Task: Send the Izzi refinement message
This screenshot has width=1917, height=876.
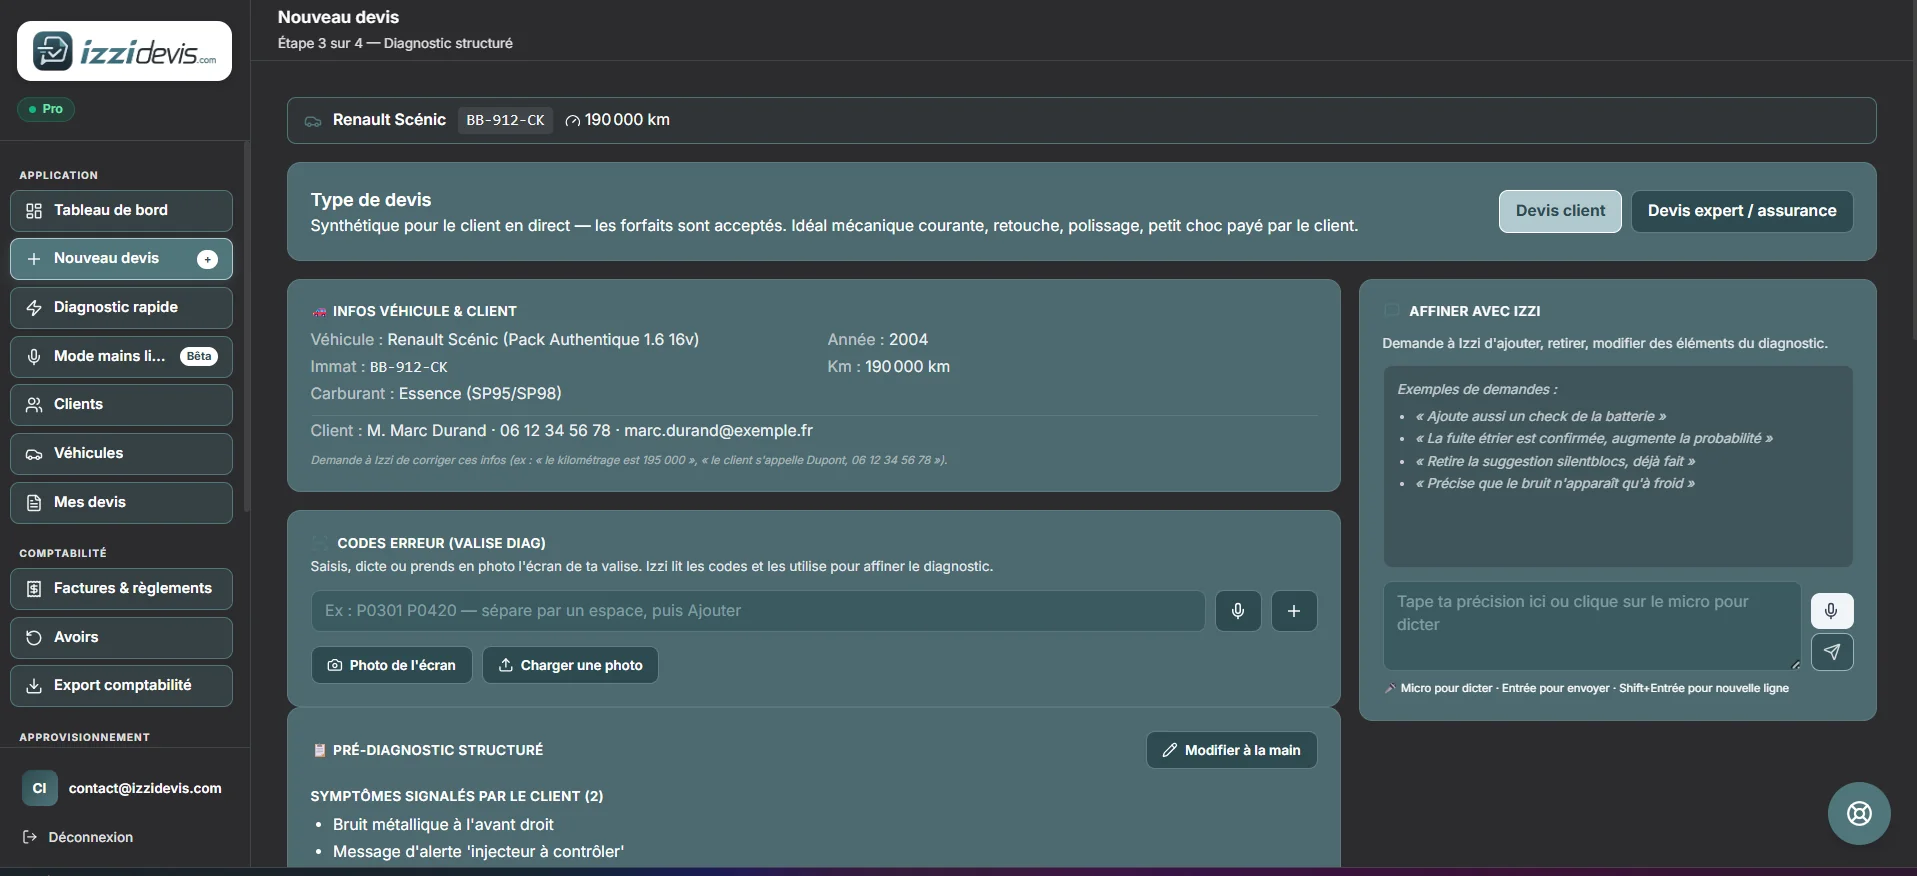Action: (x=1831, y=652)
